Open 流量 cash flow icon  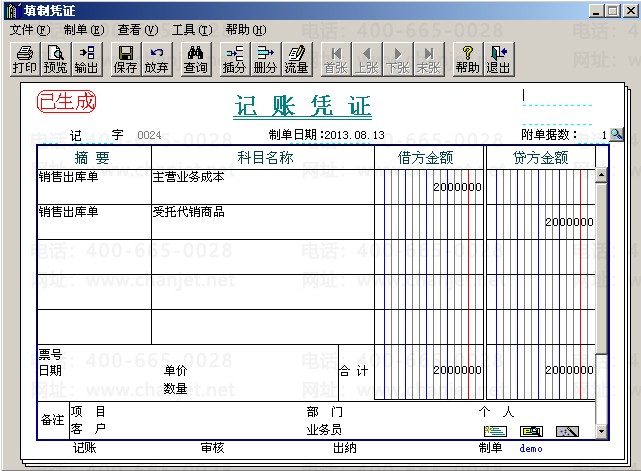pyautogui.click(x=296, y=60)
